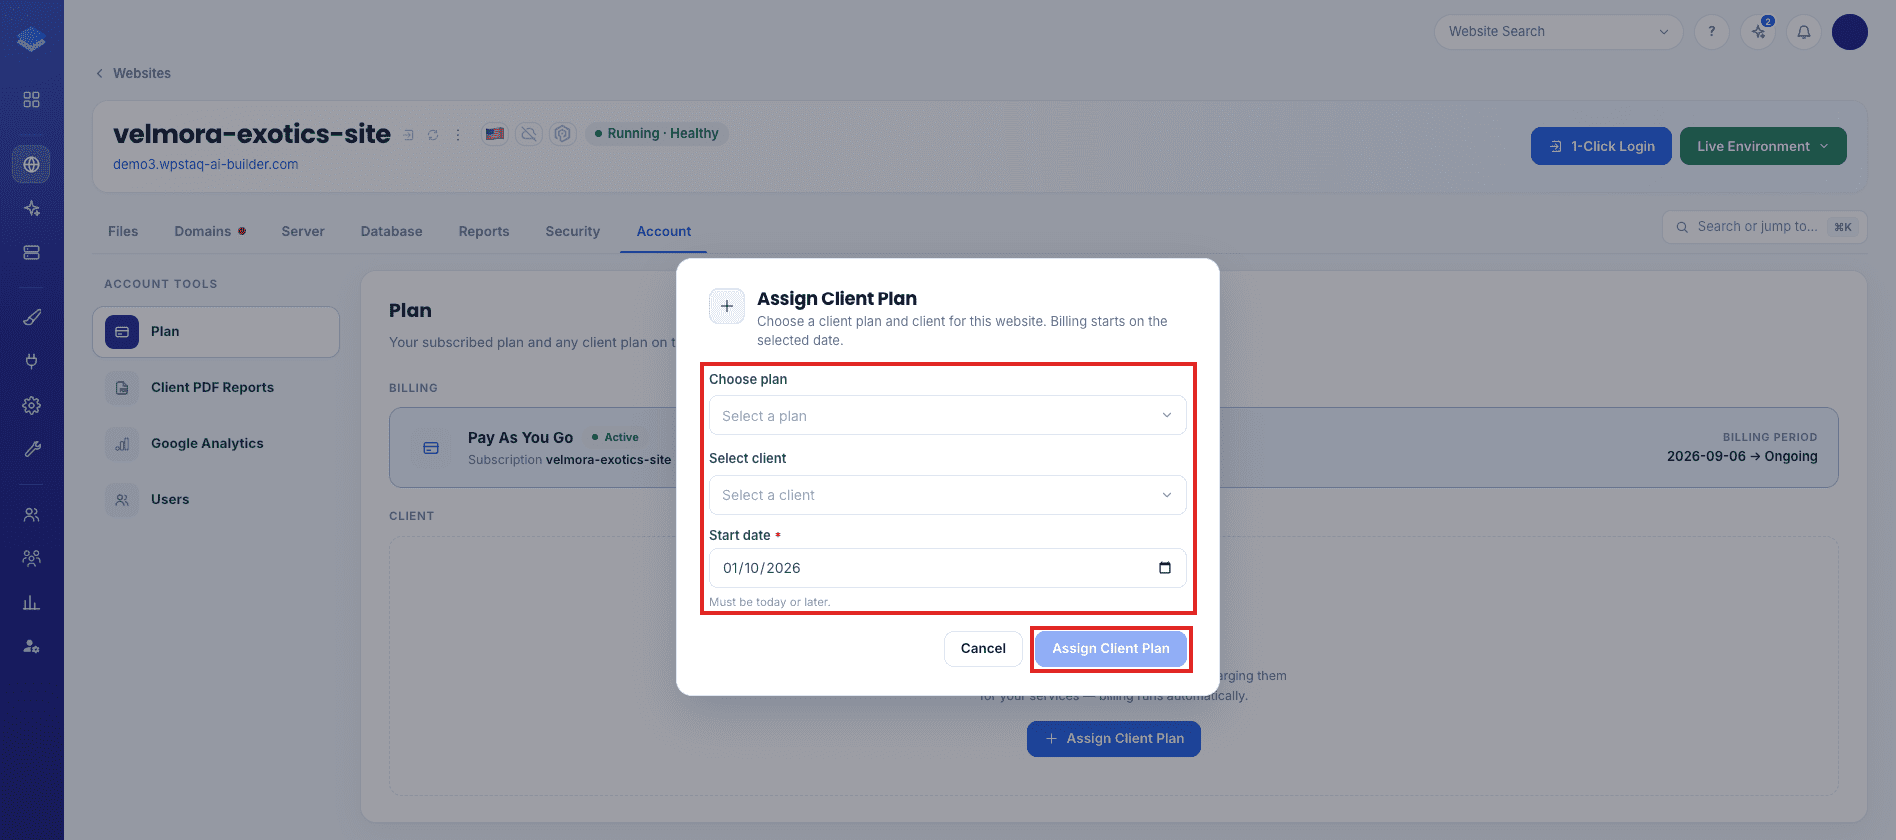Open the sparkle icon with badge 2
Screen dimensions: 1896x840
coord(1758,32)
